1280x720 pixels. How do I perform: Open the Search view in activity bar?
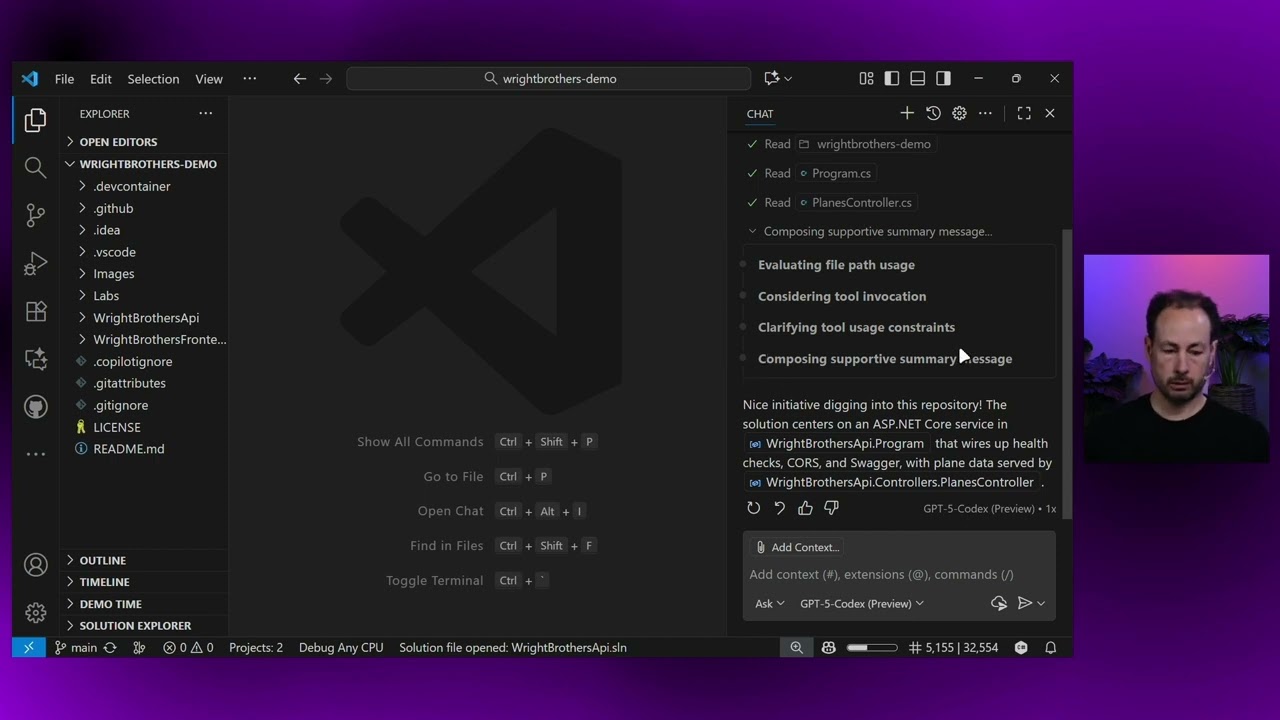(x=35, y=167)
